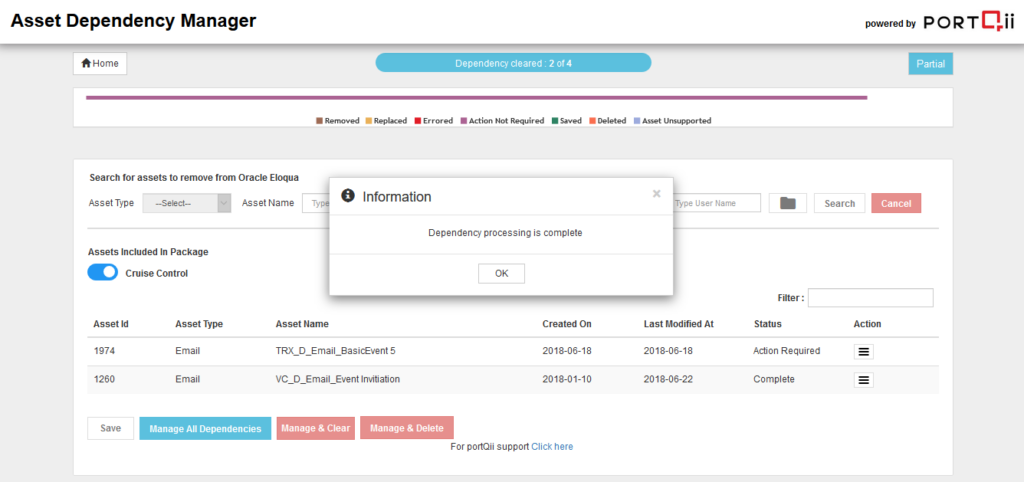Image resolution: width=1024 pixels, height=482 pixels.
Task: Open the portQii support Click here link
Action: (552, 446)
